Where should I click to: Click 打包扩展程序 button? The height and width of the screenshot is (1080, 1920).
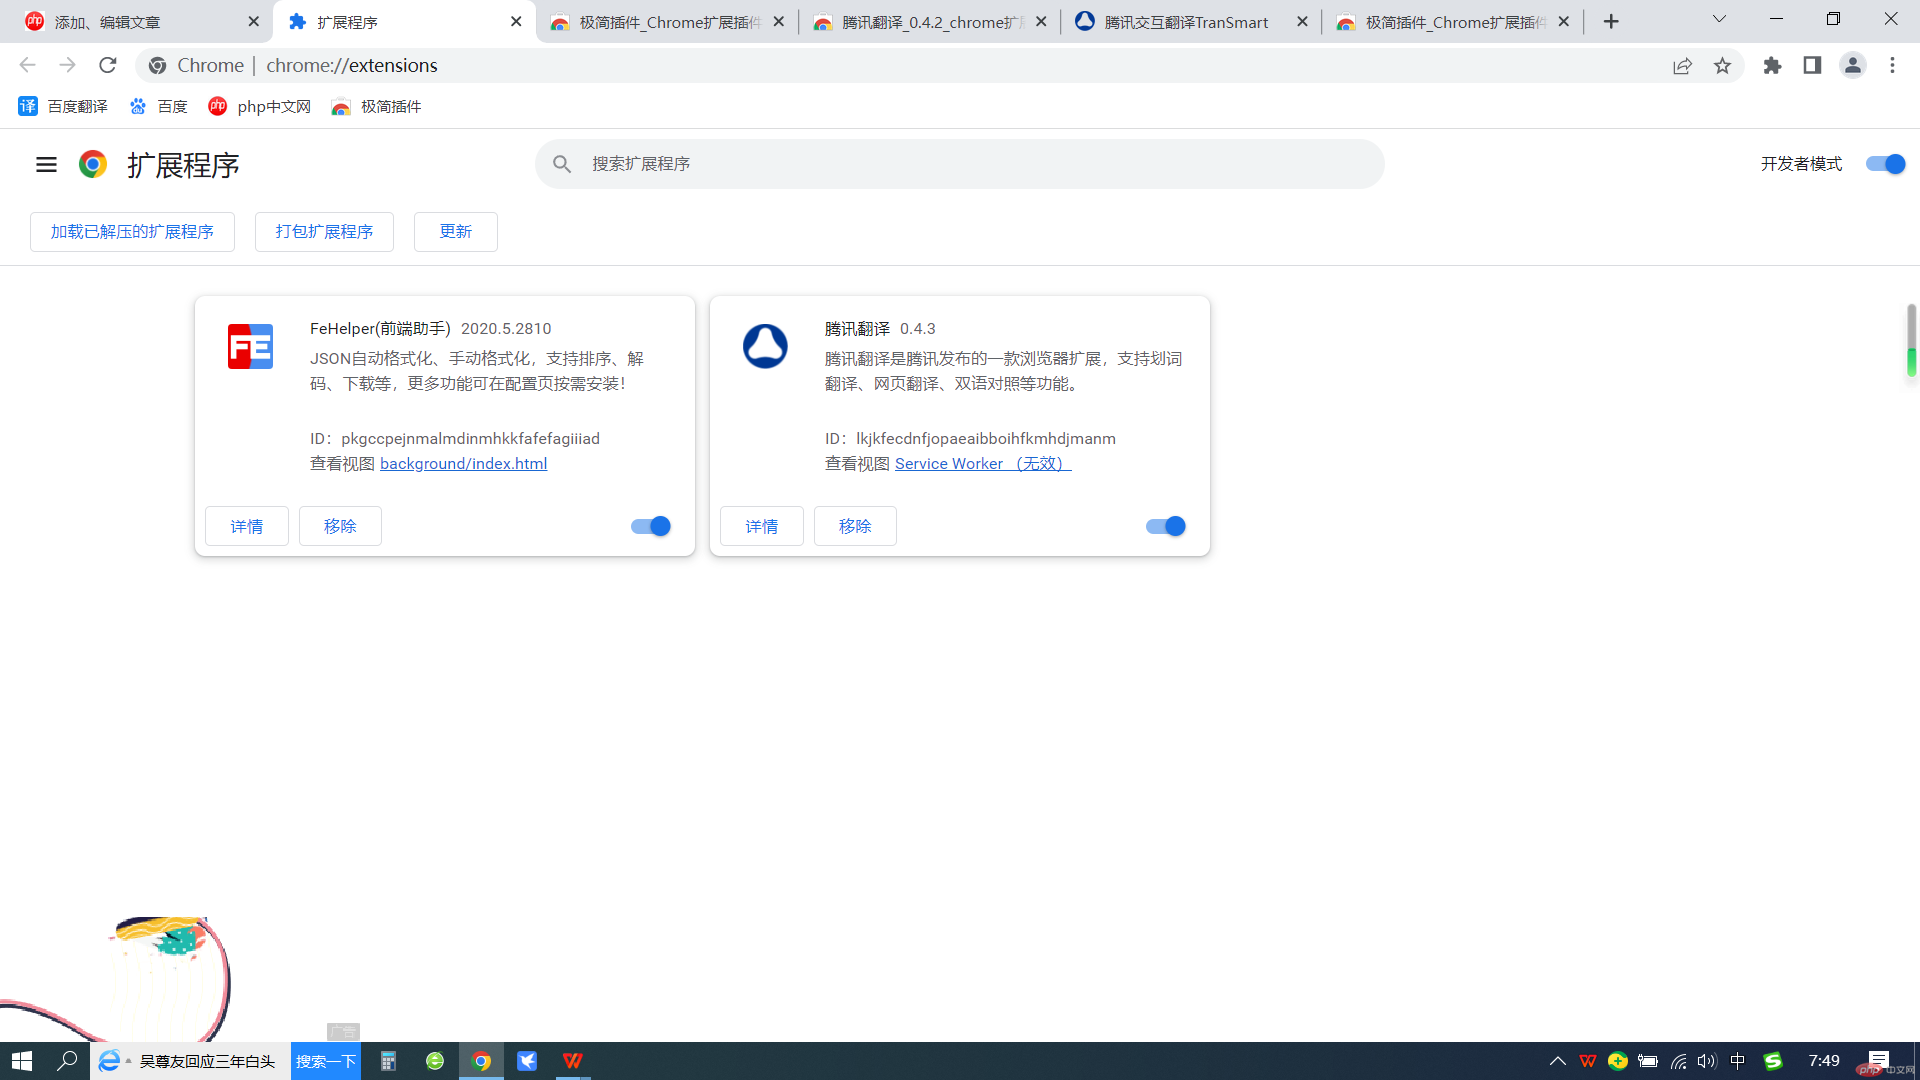pos(324,231)
